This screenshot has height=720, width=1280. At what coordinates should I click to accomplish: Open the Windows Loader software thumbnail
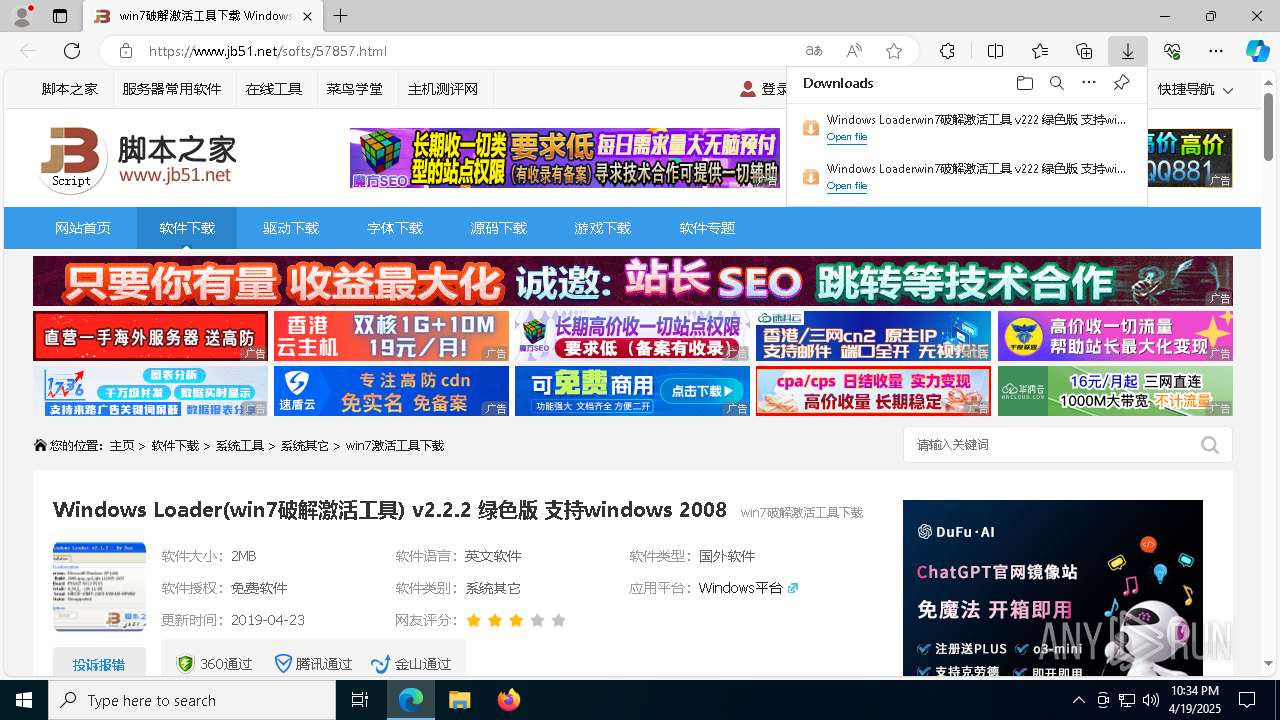[99, 587]
